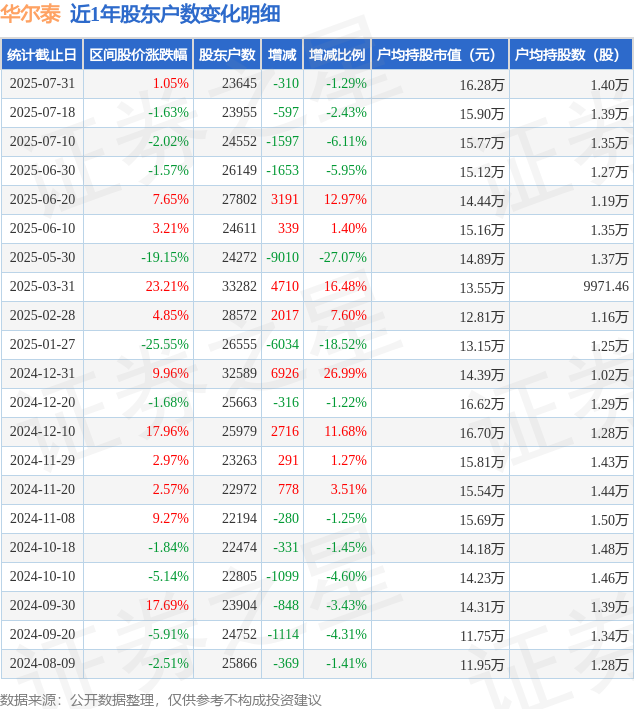Click the price change value 17.96%
Viewport: 634px width, 709px height.
167,431
